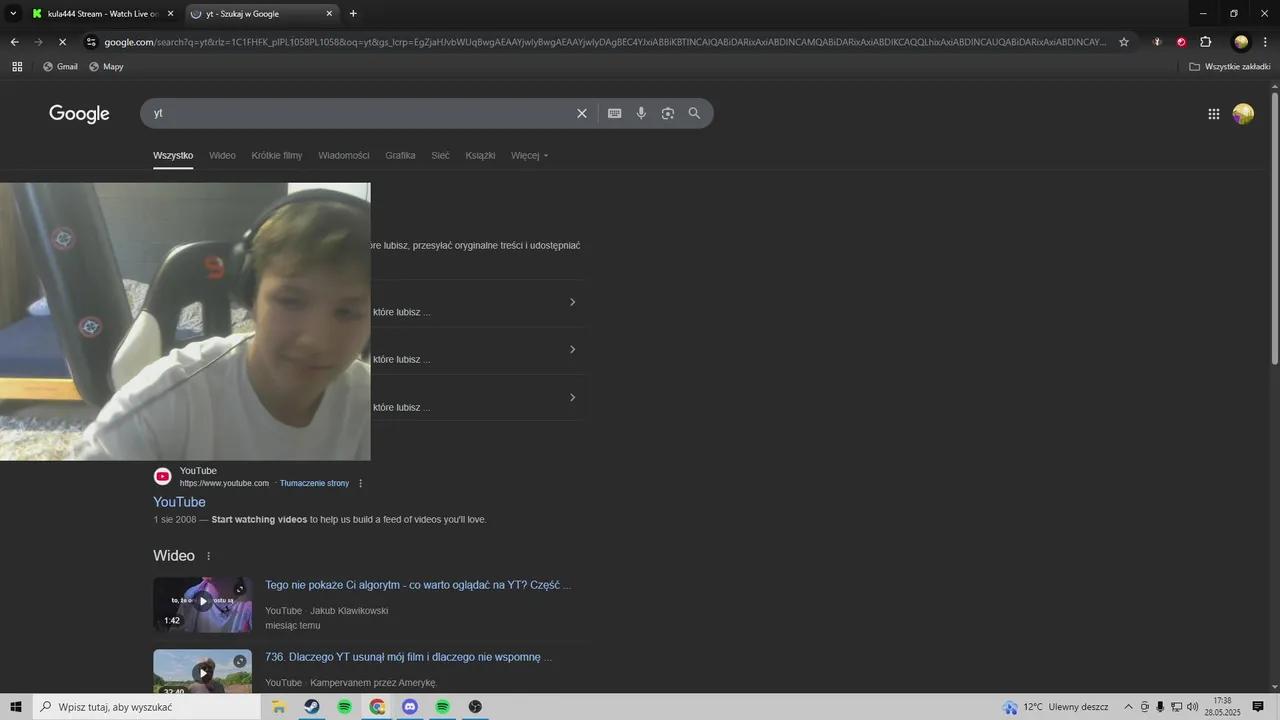1280x720 pixels.
Task: Bookmark this page with the star
Action: coord(1124,42)
